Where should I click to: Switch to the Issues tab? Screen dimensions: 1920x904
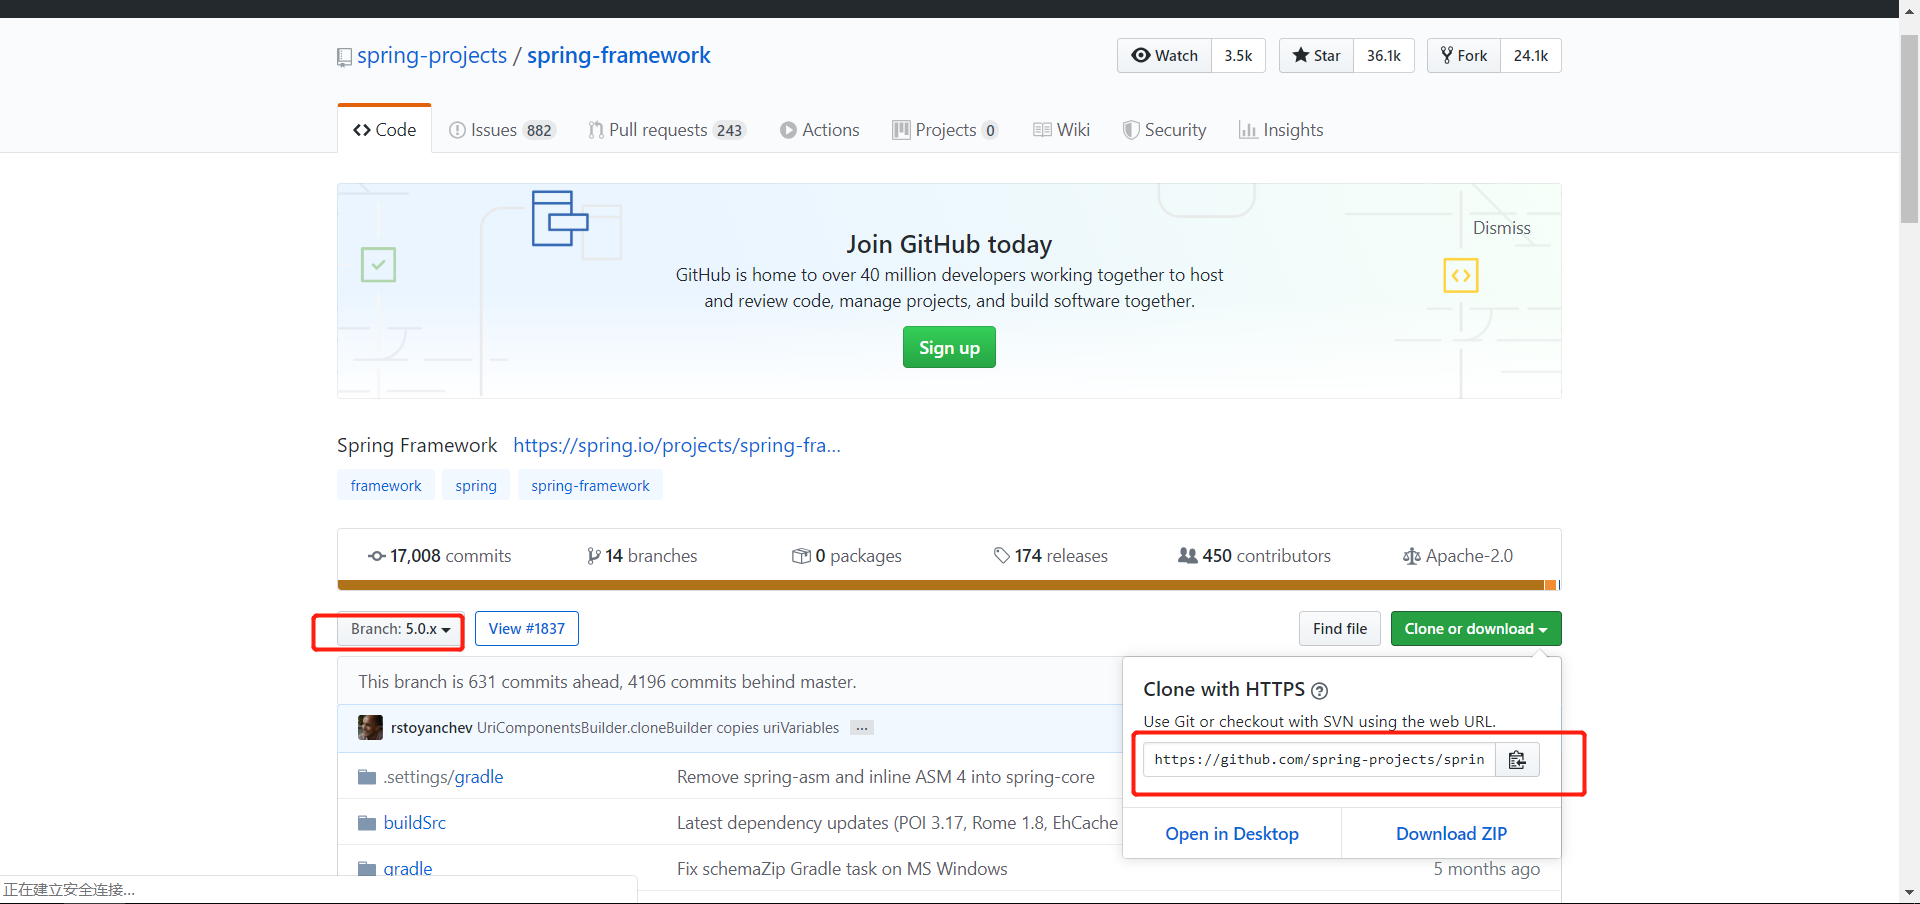tap(502, 130)
